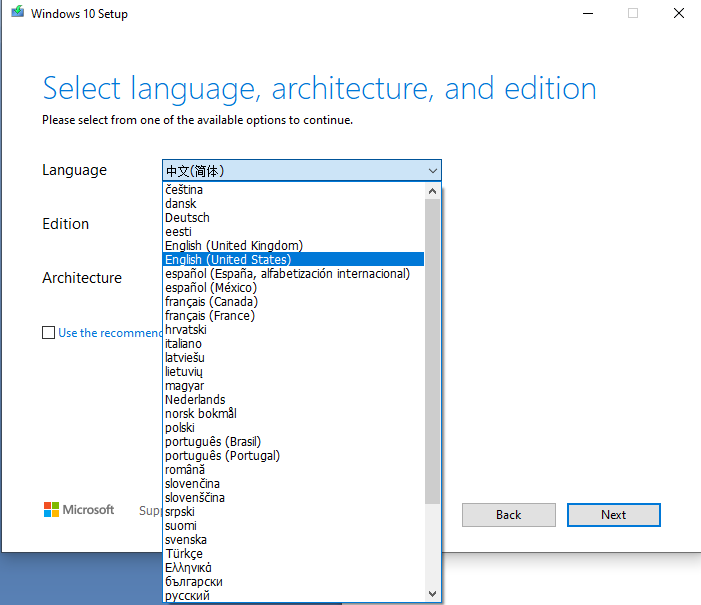Click the Language combo box showing 中文(简体)
The width and height of the screenshot is (701, 605).
click(301, 170)
